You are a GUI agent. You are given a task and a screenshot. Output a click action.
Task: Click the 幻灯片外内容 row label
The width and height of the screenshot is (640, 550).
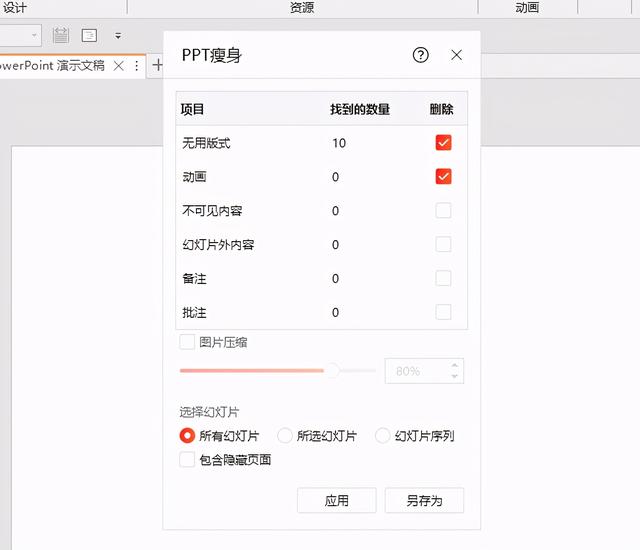coord(218,244)
